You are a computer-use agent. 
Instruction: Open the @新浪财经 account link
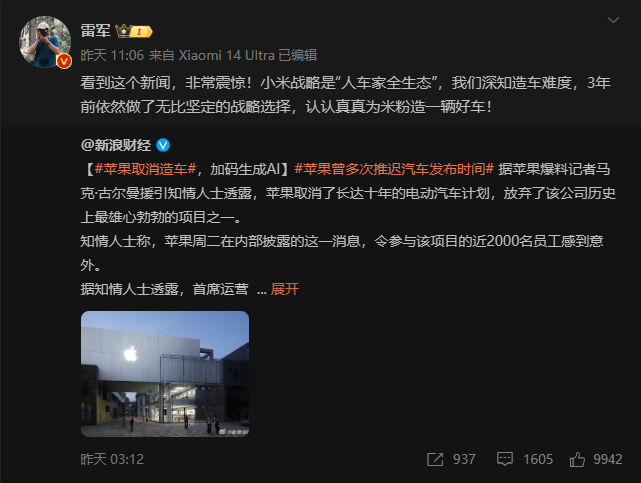[116, 145]
